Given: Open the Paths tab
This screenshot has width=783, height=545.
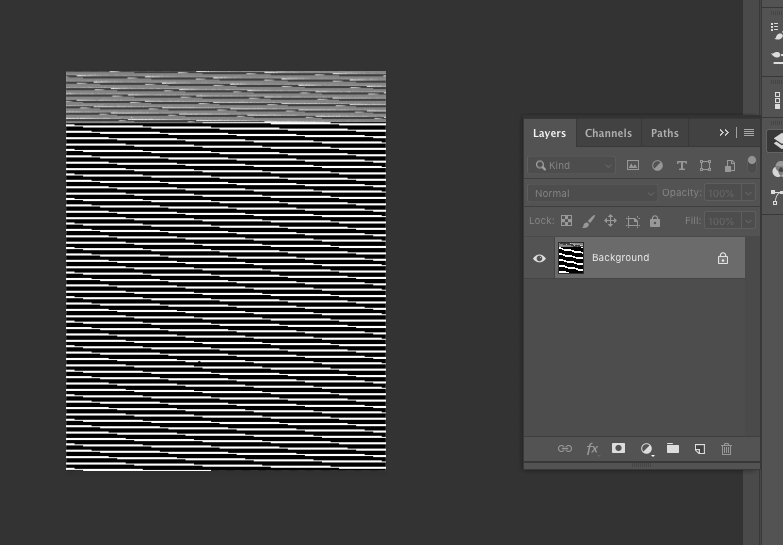Looking at the screenshot, I should (665, 133).
